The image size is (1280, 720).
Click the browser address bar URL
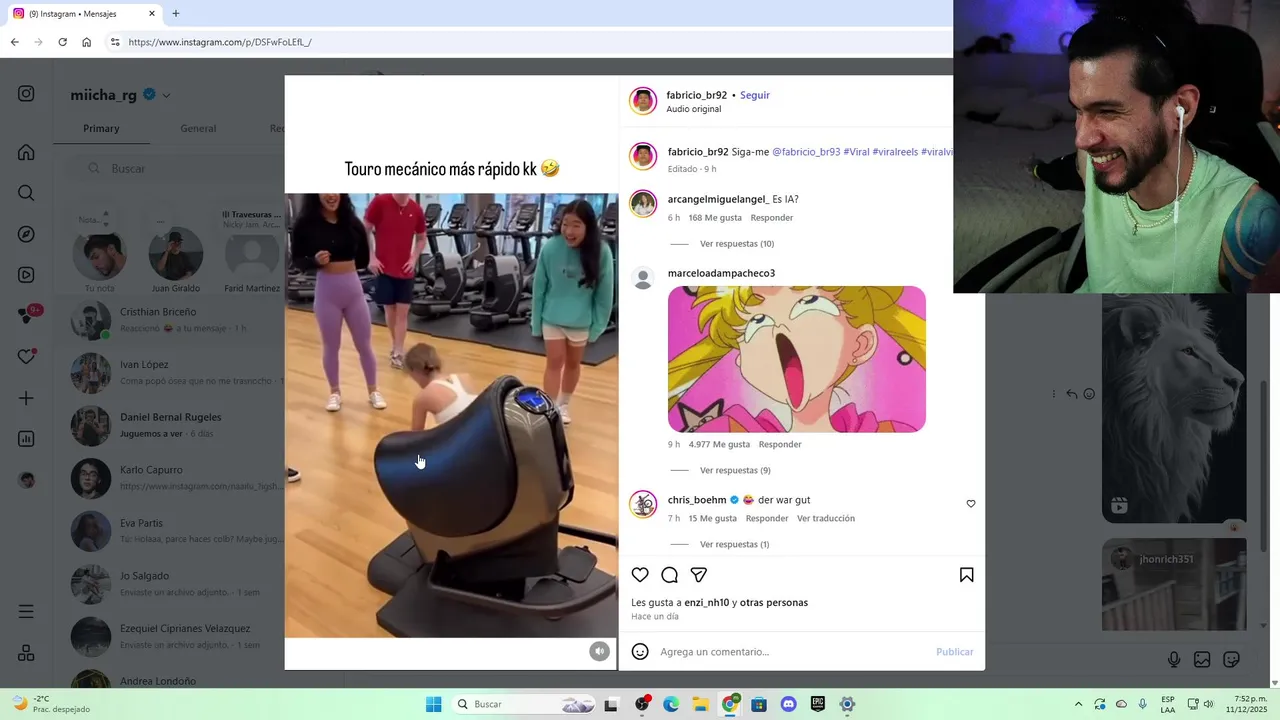(220, 42)
